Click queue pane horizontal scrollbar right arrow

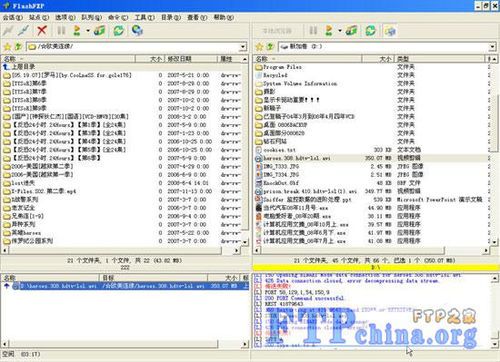[x=245, y=344]
